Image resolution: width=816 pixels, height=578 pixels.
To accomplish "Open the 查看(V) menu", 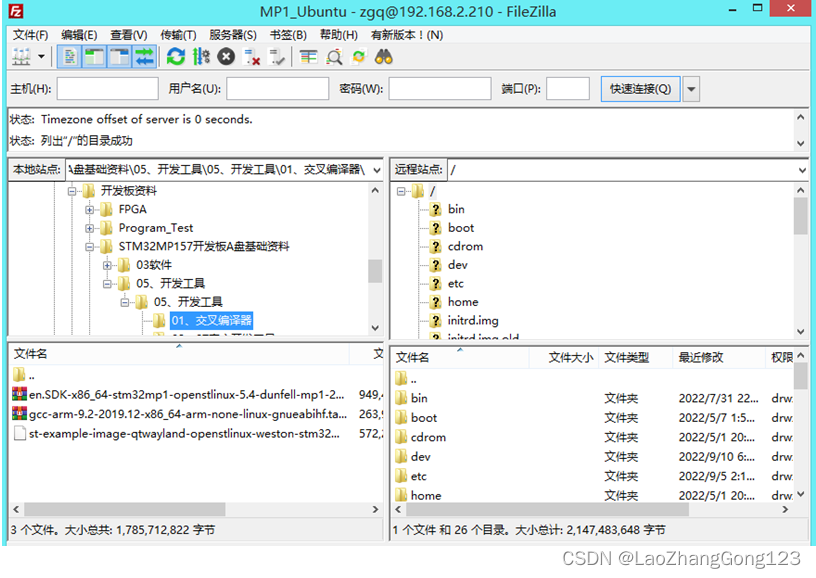I will [x=129, y=35].
